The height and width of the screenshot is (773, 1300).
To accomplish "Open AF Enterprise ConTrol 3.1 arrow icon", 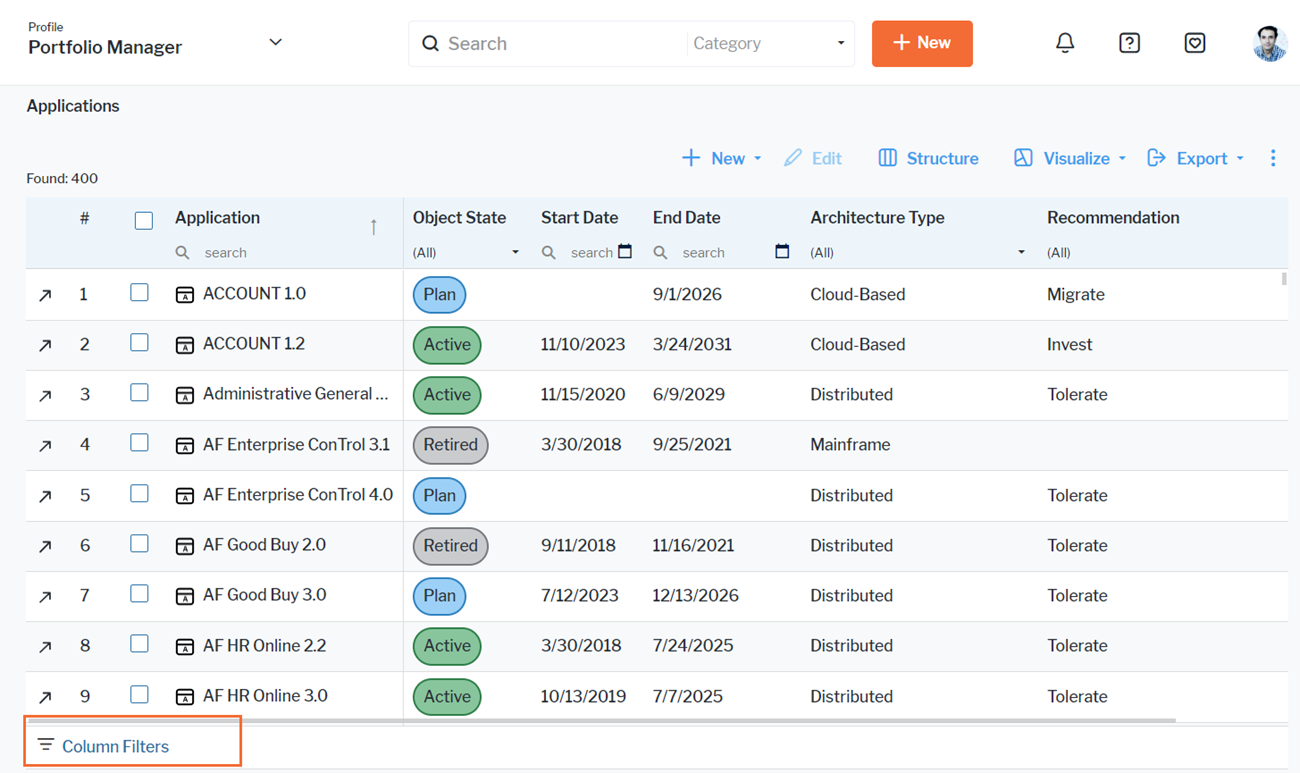I will tap(45, 445).
